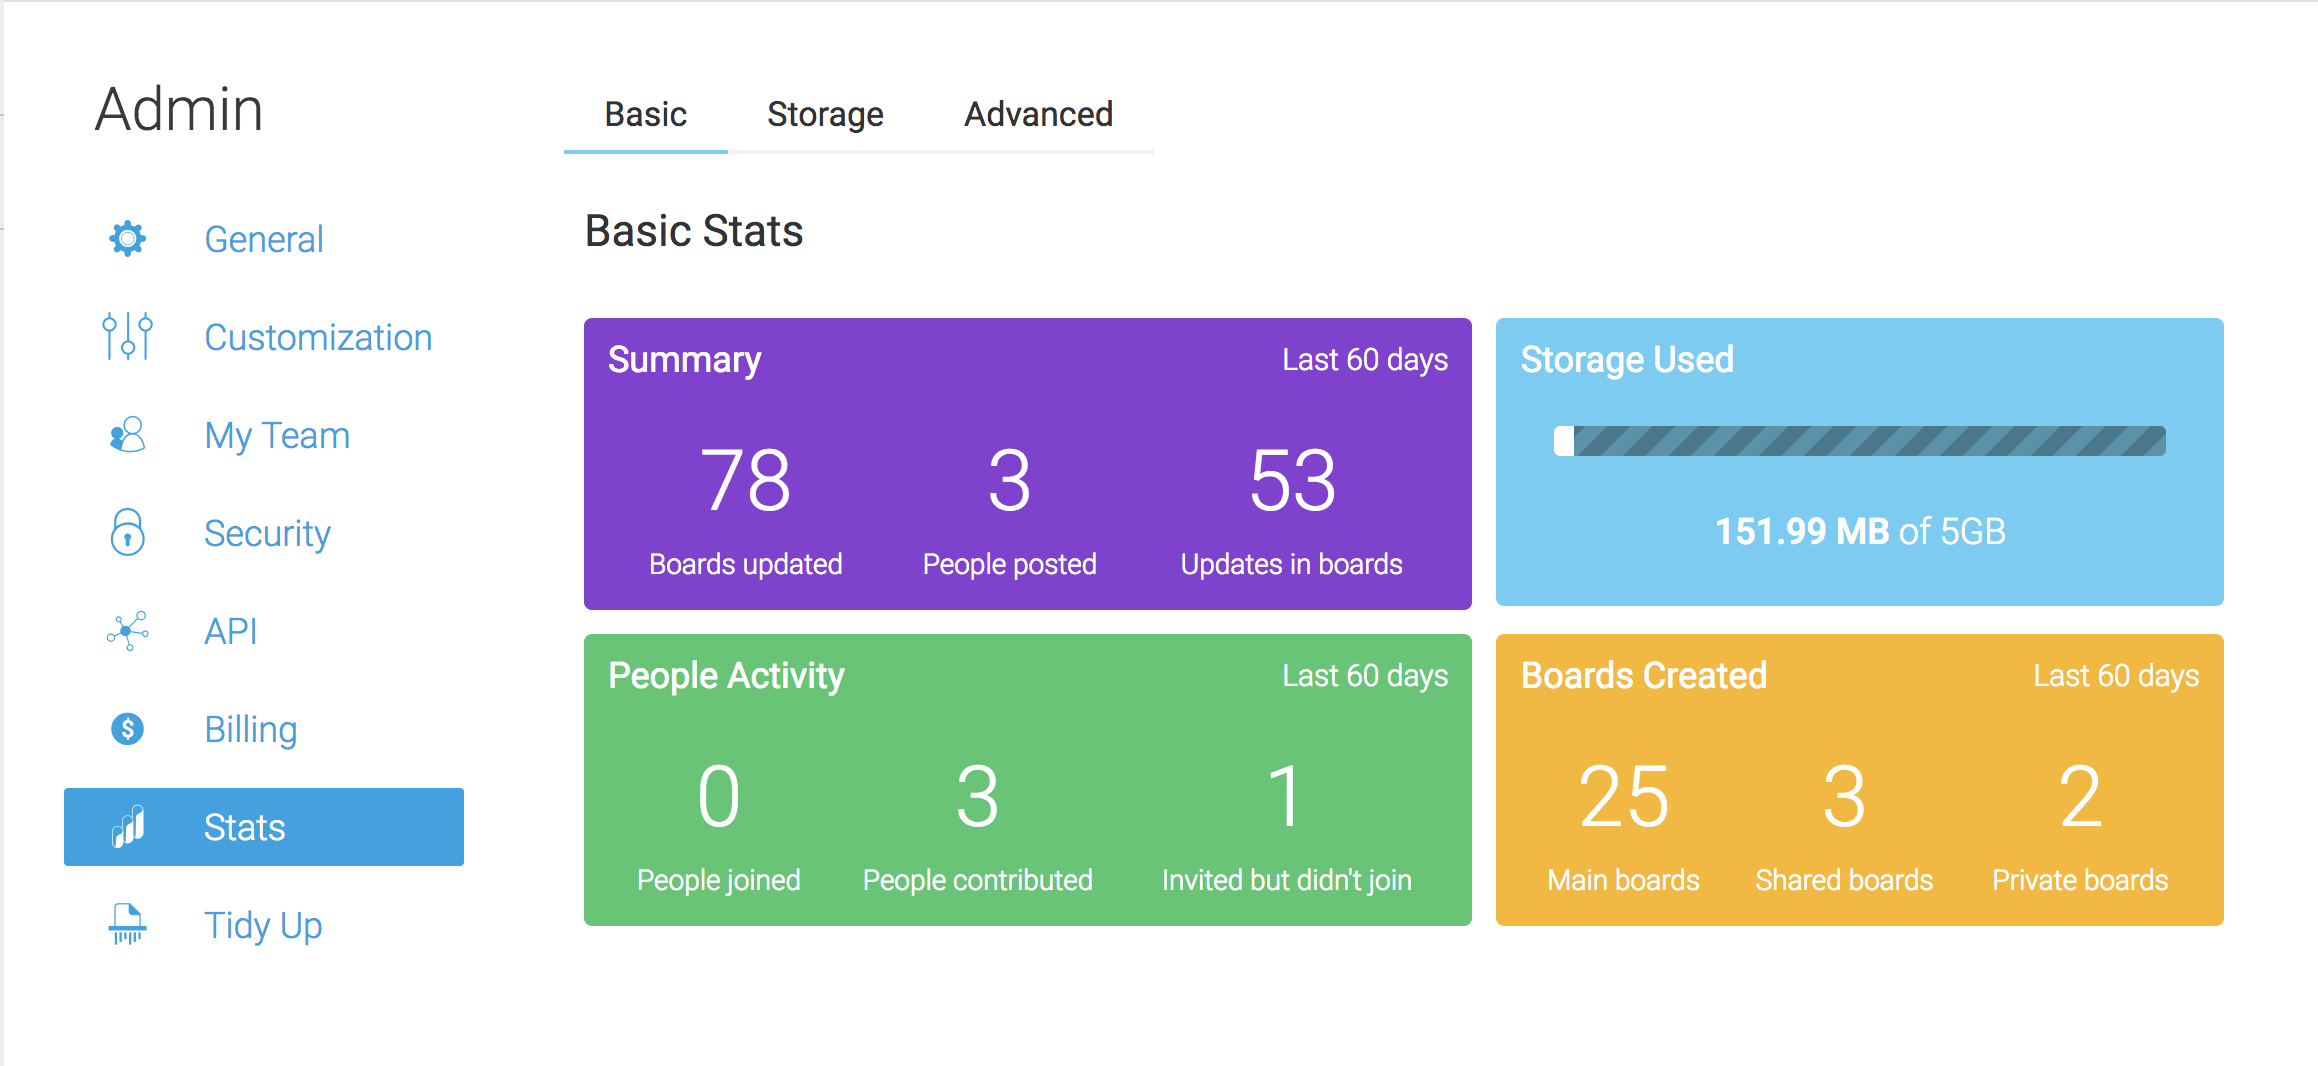Click Last 60 days in People Activity card

(x=1365, y=676)
